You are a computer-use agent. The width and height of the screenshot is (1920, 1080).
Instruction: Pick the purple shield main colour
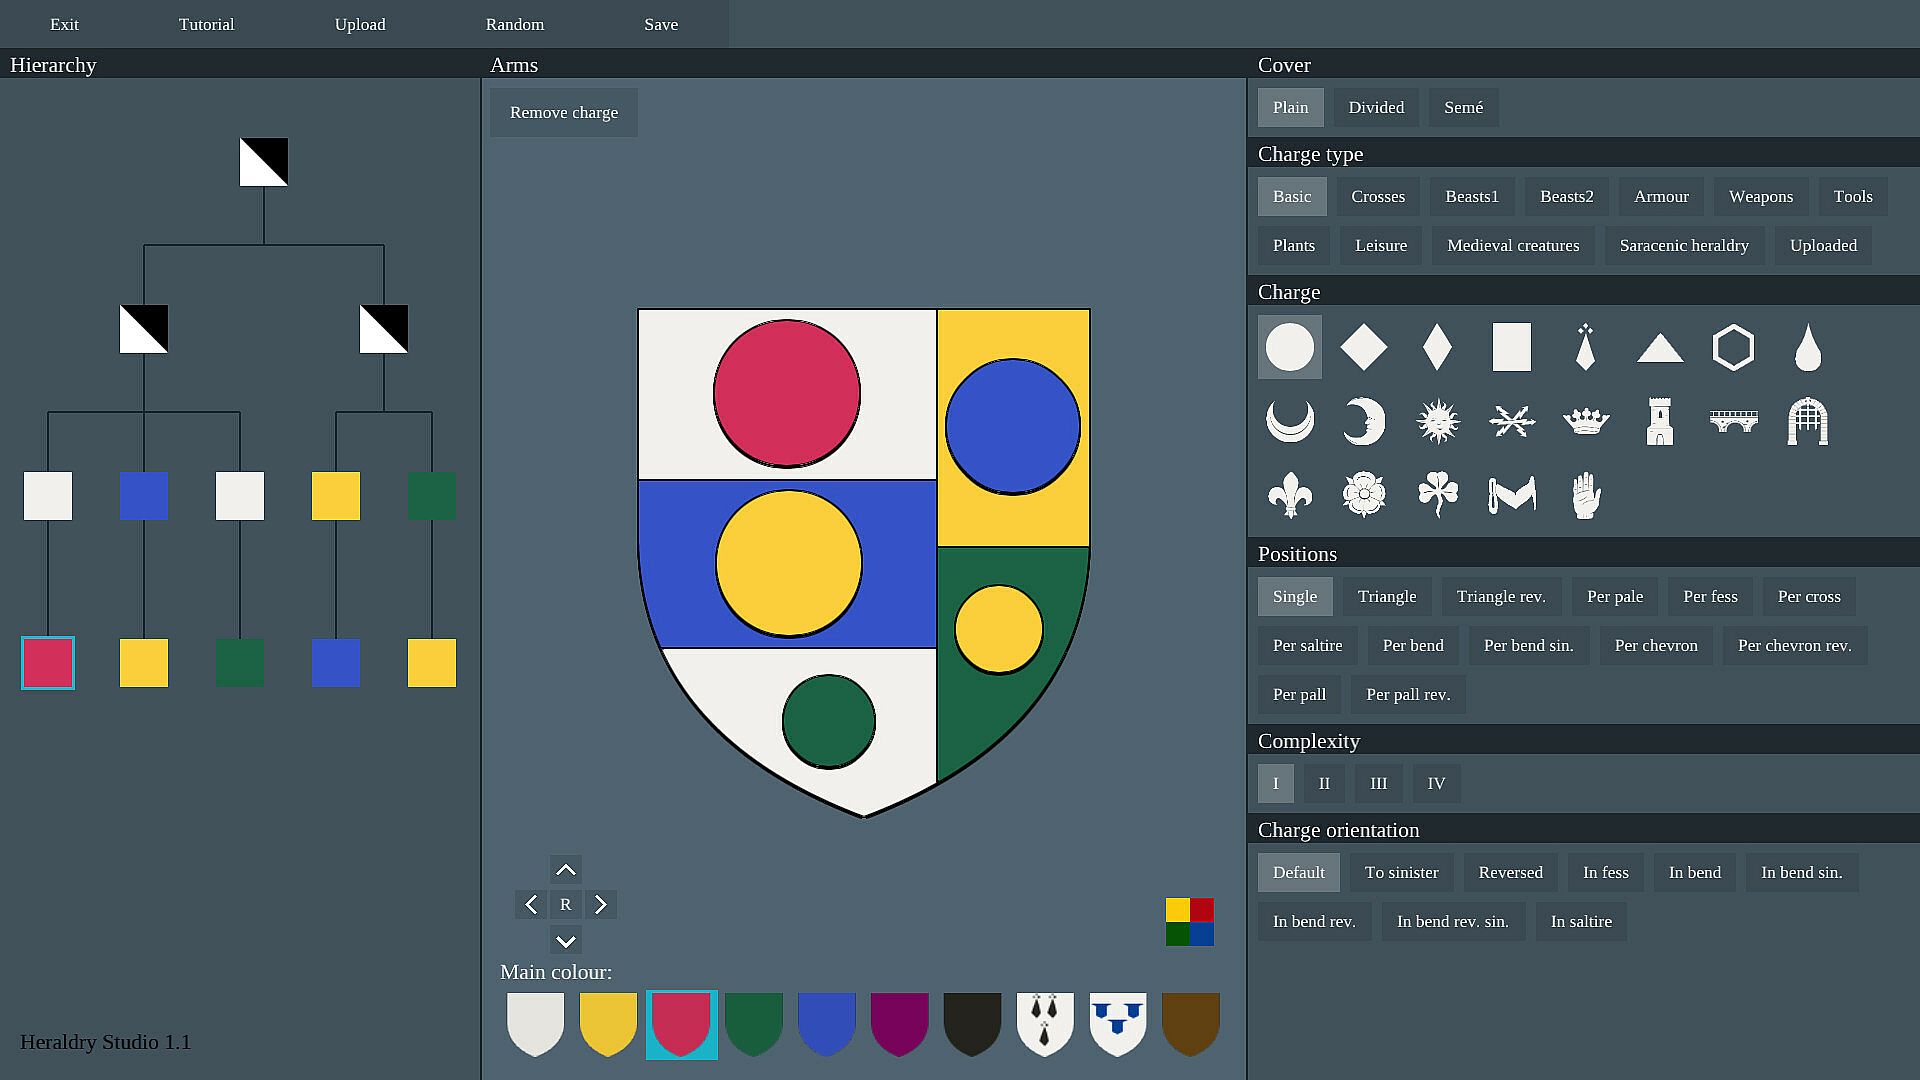(899, 1023)
